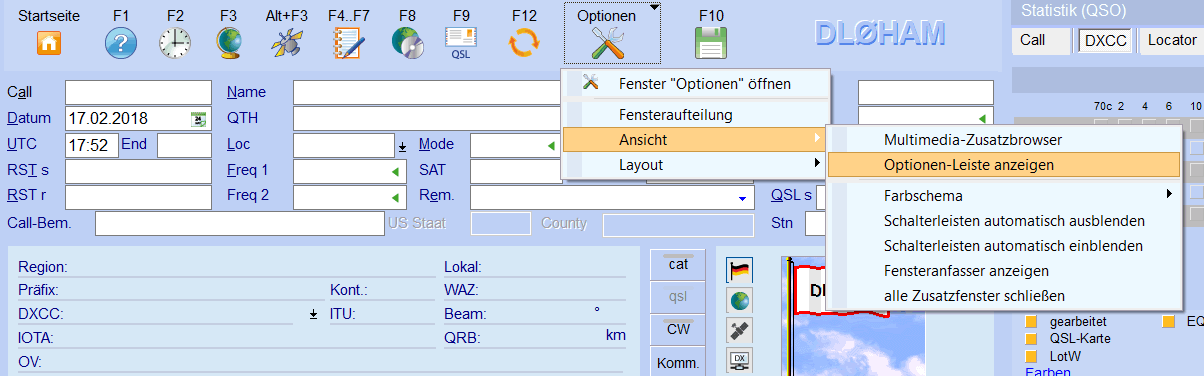1204x376 pixels.
Task: Expand the Optionen dropdown triangle
Action: [x=654, y=8]
